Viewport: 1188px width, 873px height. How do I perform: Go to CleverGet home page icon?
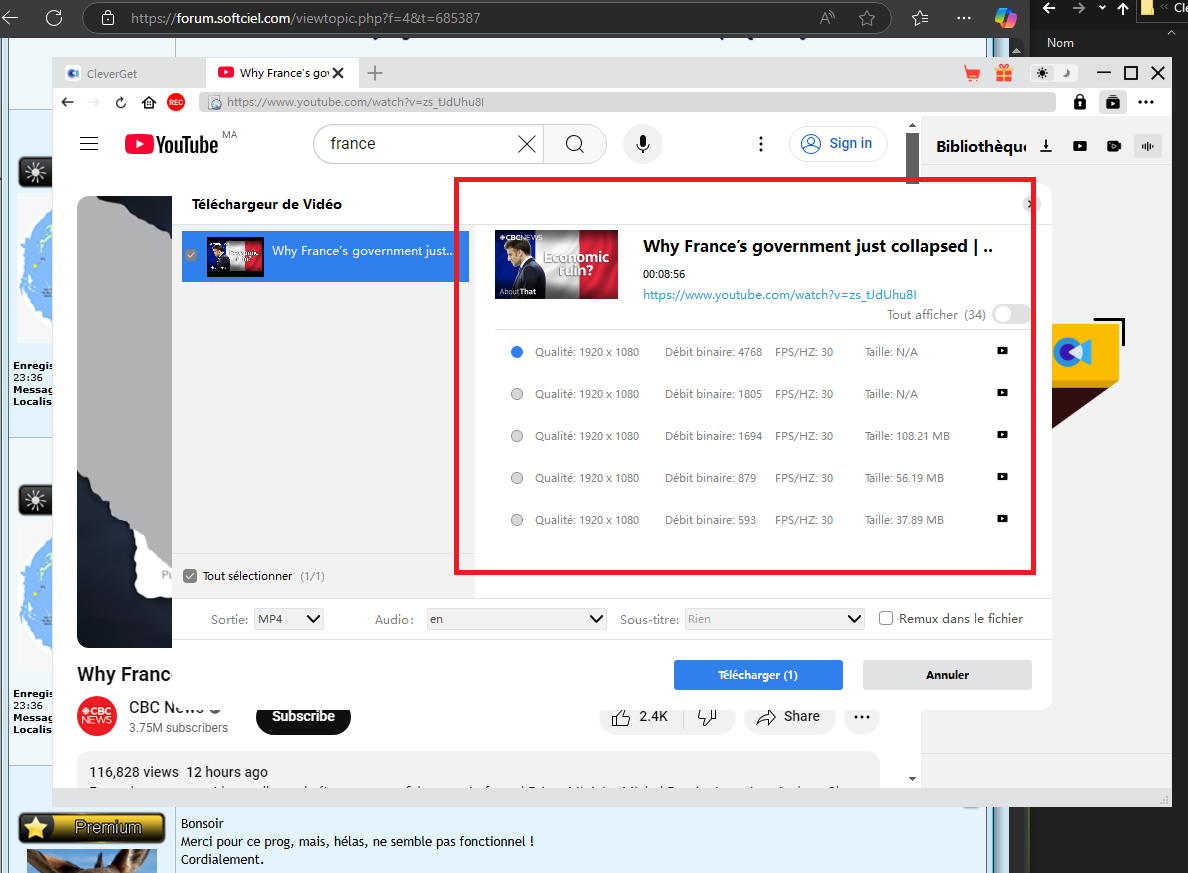point(149,102)
